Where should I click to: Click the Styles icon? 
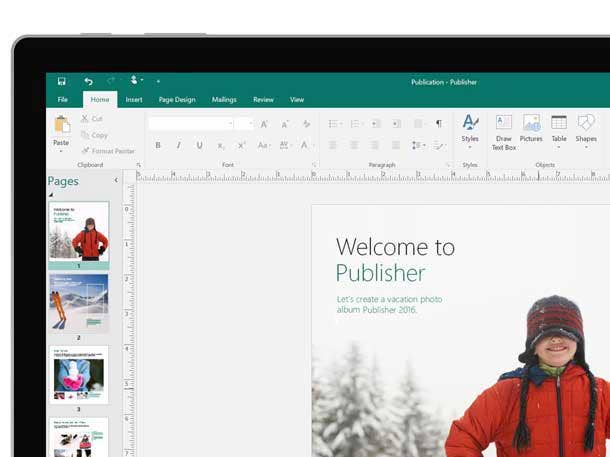coord(470,129)
